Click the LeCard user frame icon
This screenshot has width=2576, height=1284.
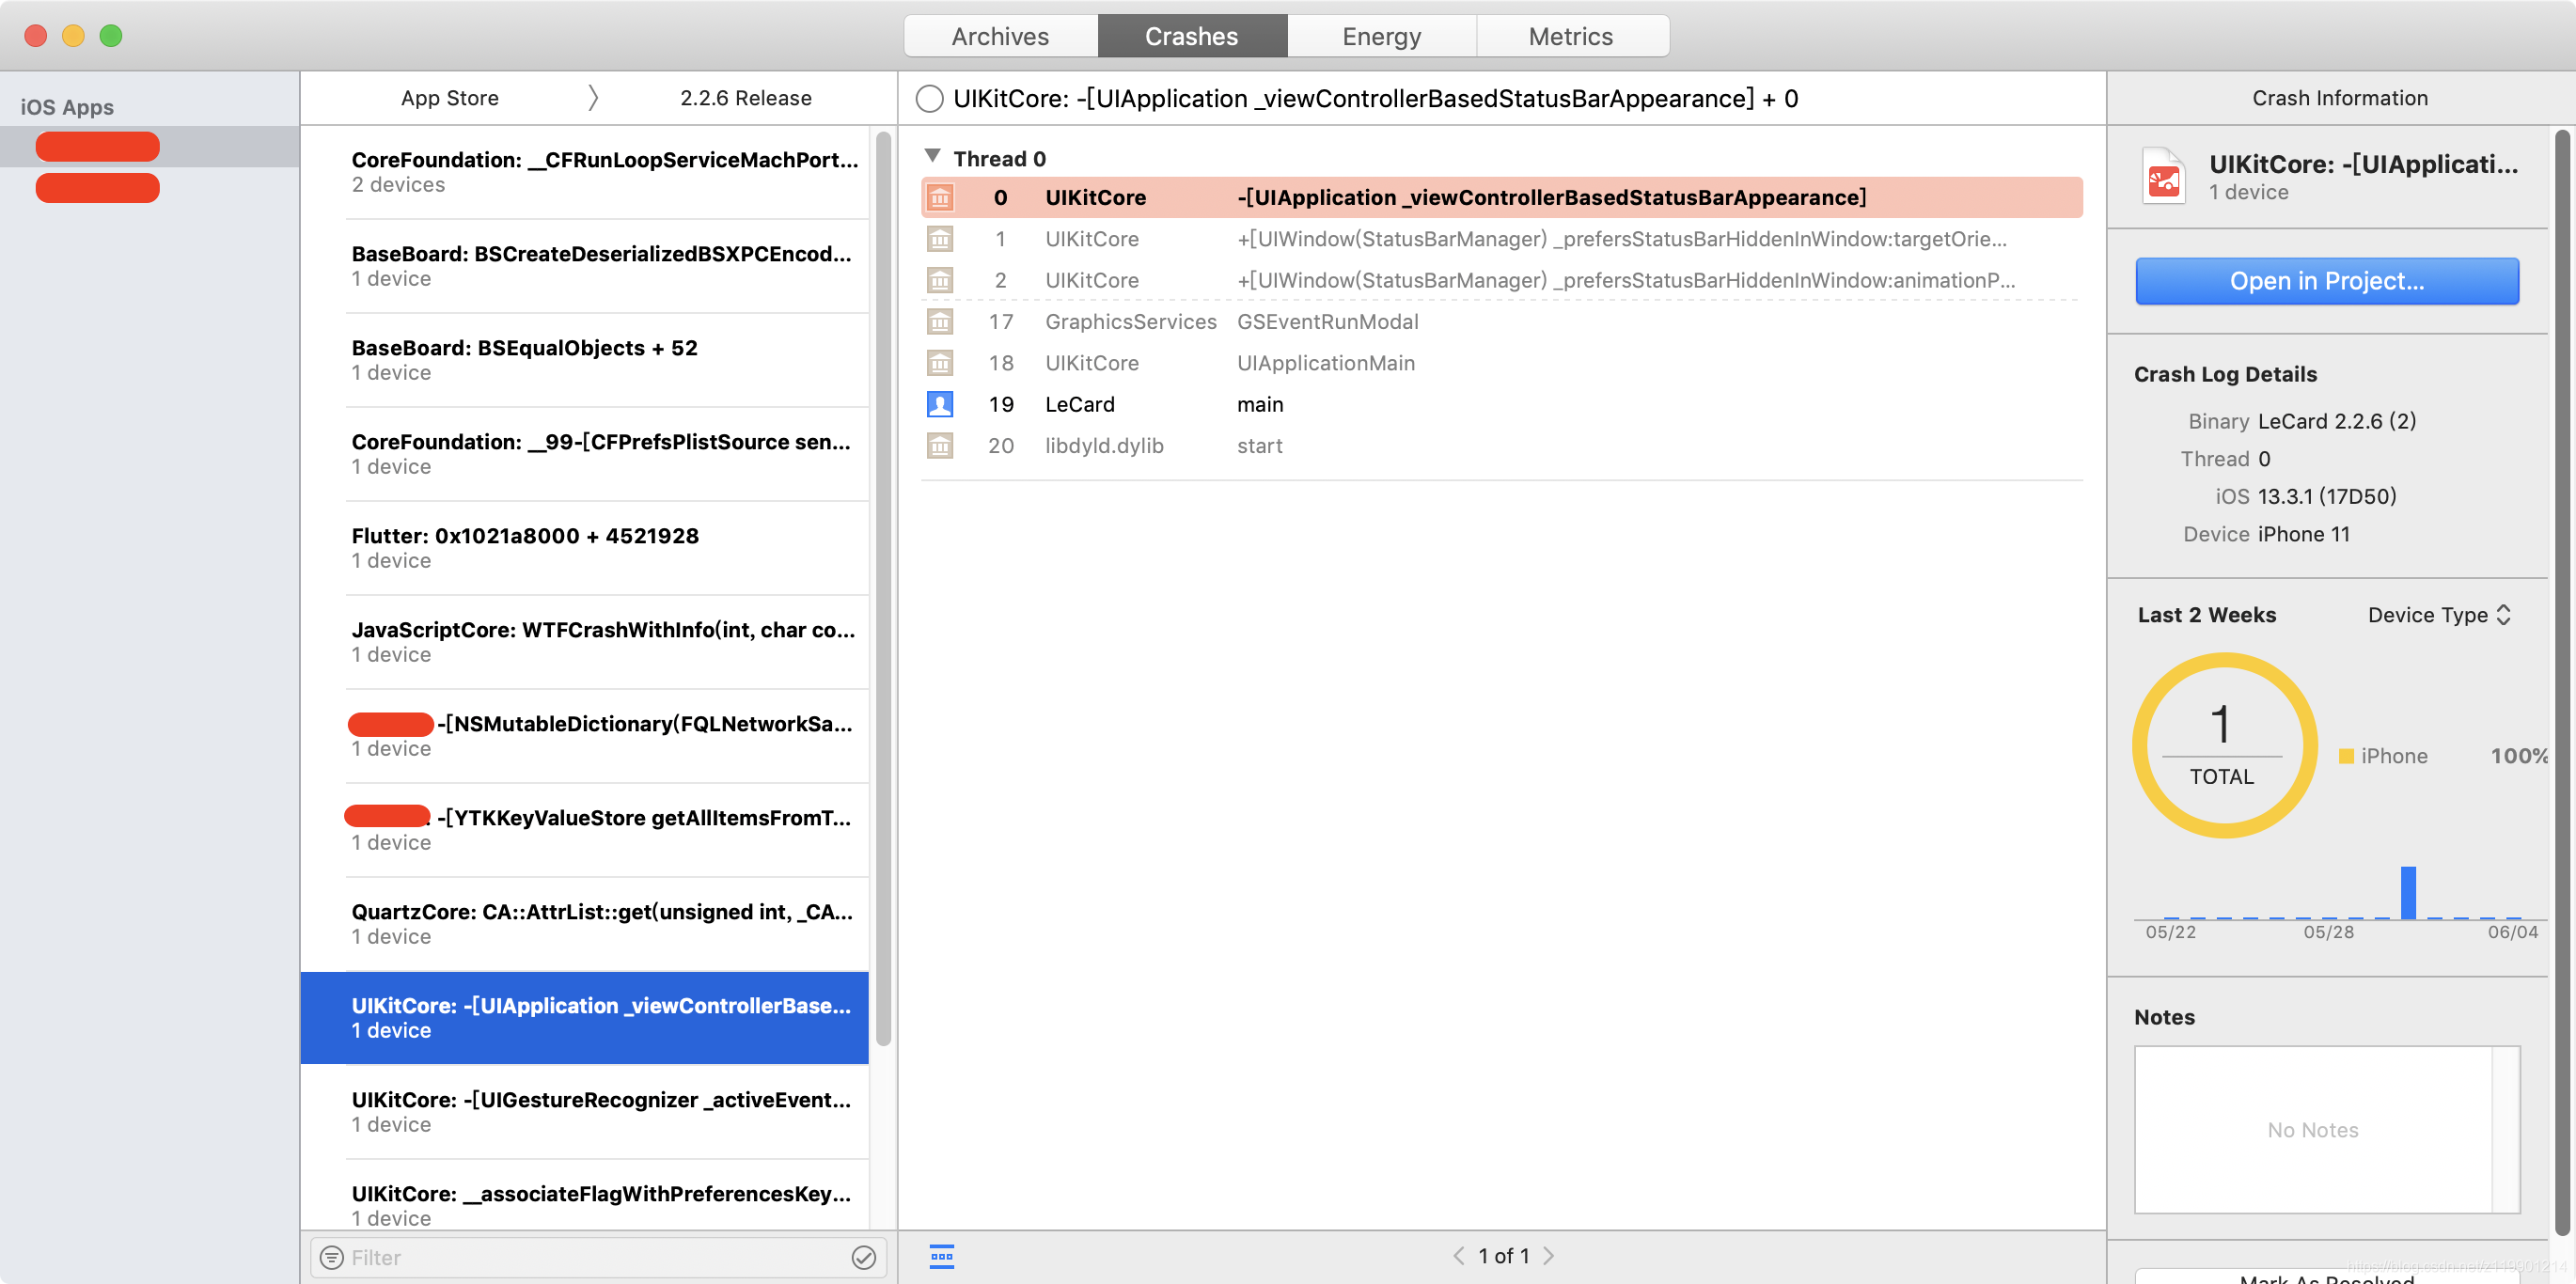pos(940,404)
